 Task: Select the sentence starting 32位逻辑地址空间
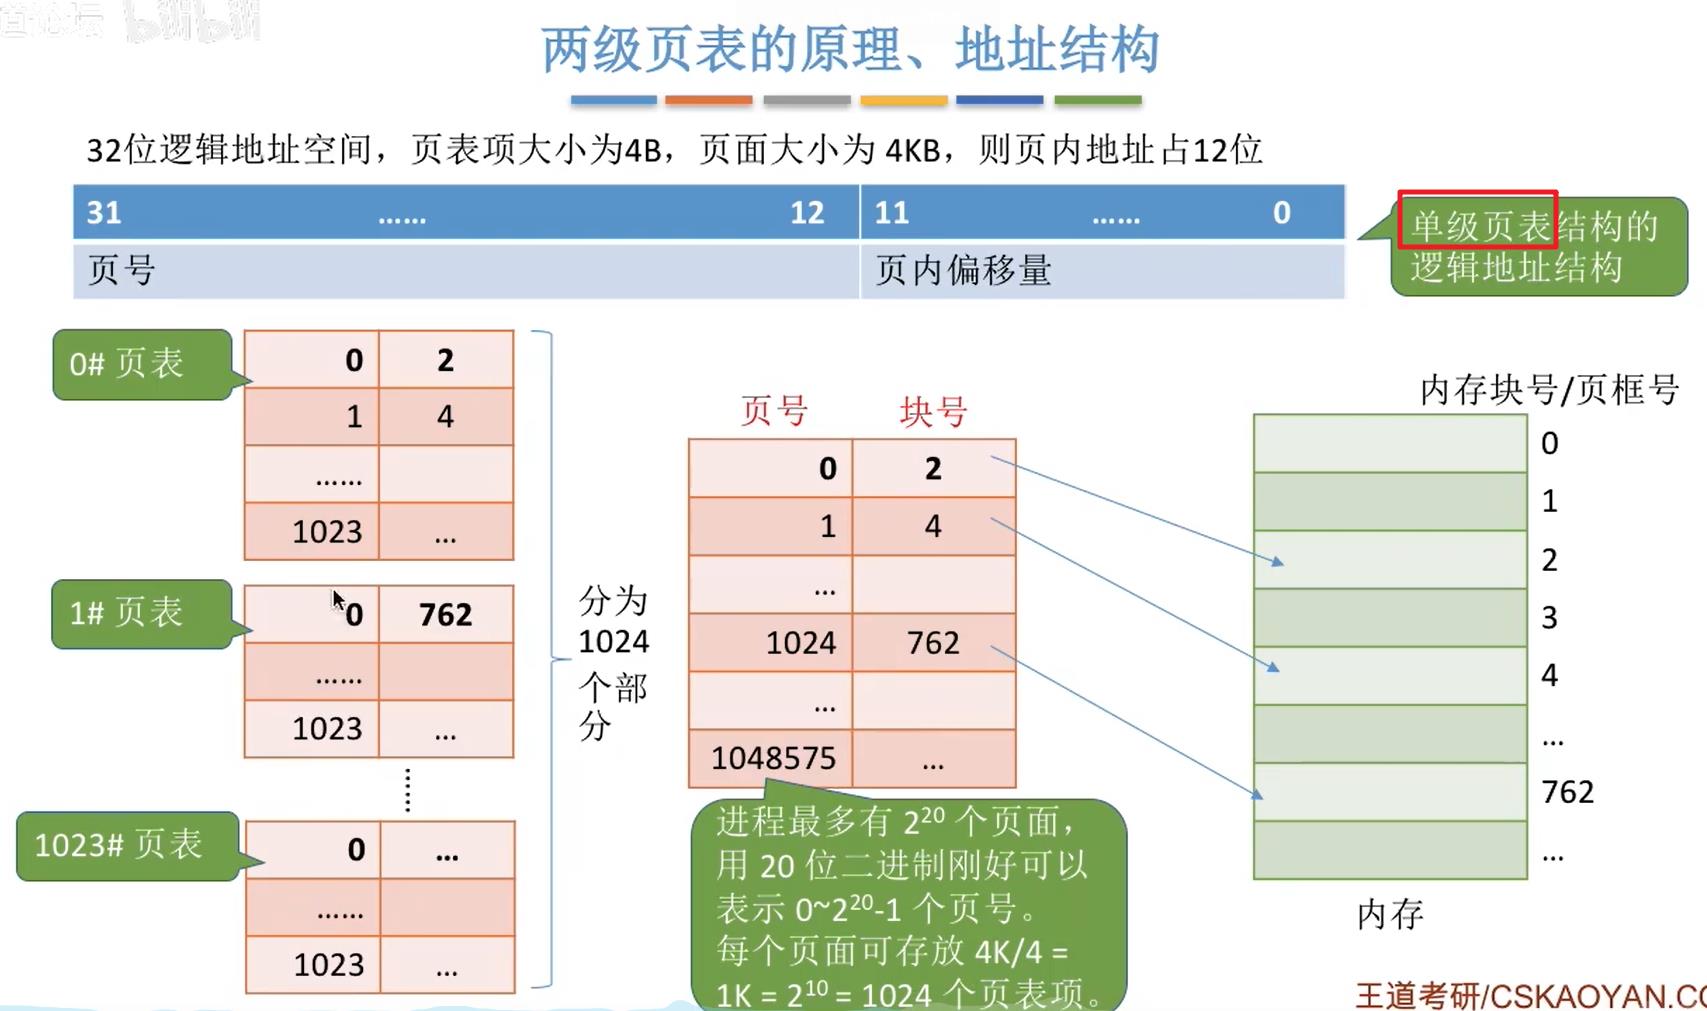(674, 150)
